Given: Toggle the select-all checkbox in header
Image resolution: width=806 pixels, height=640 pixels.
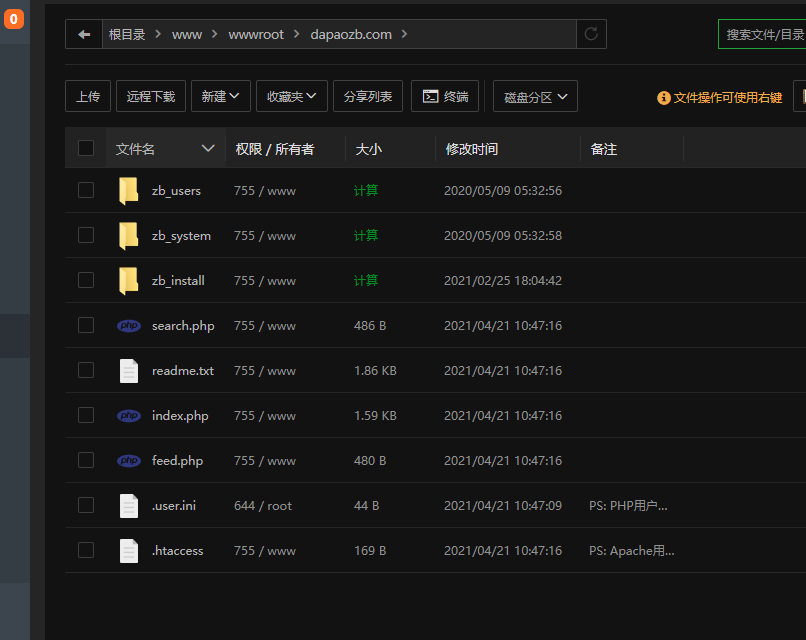Looking at the screenshot, I should tap(86, 149).
